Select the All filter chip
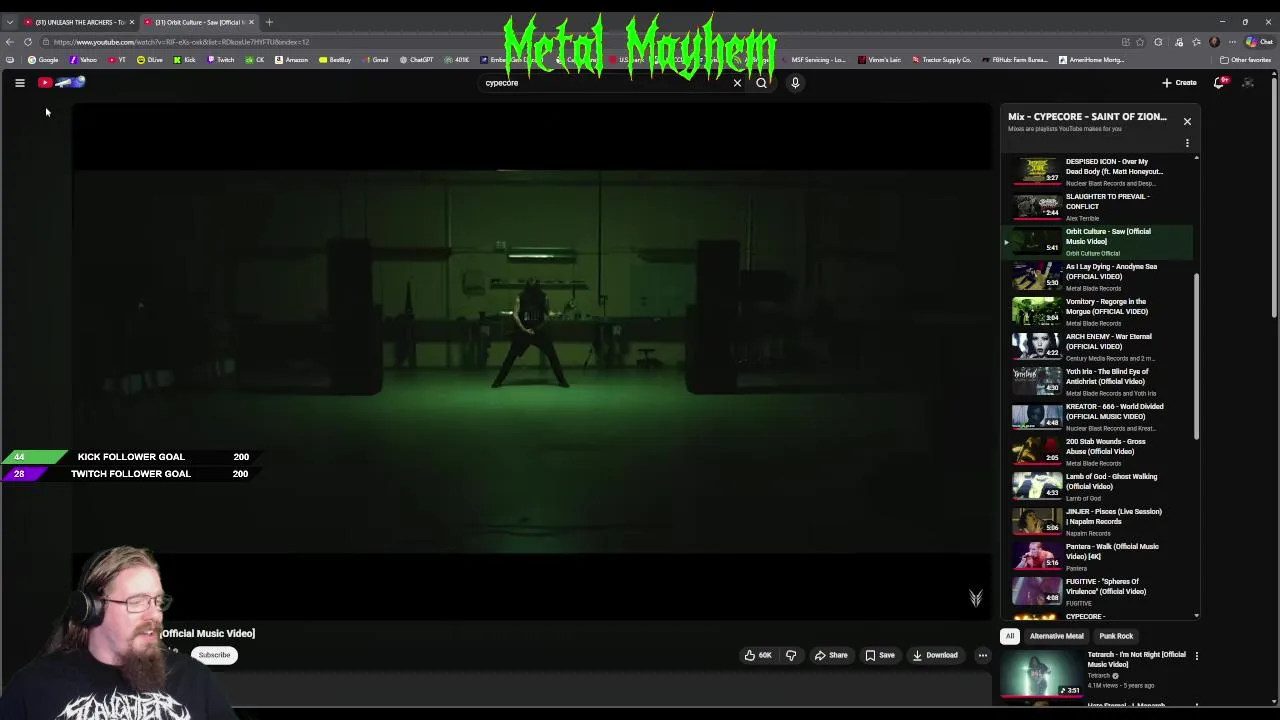Viewport: 1280px width, 720px height. pos(1010,636)
